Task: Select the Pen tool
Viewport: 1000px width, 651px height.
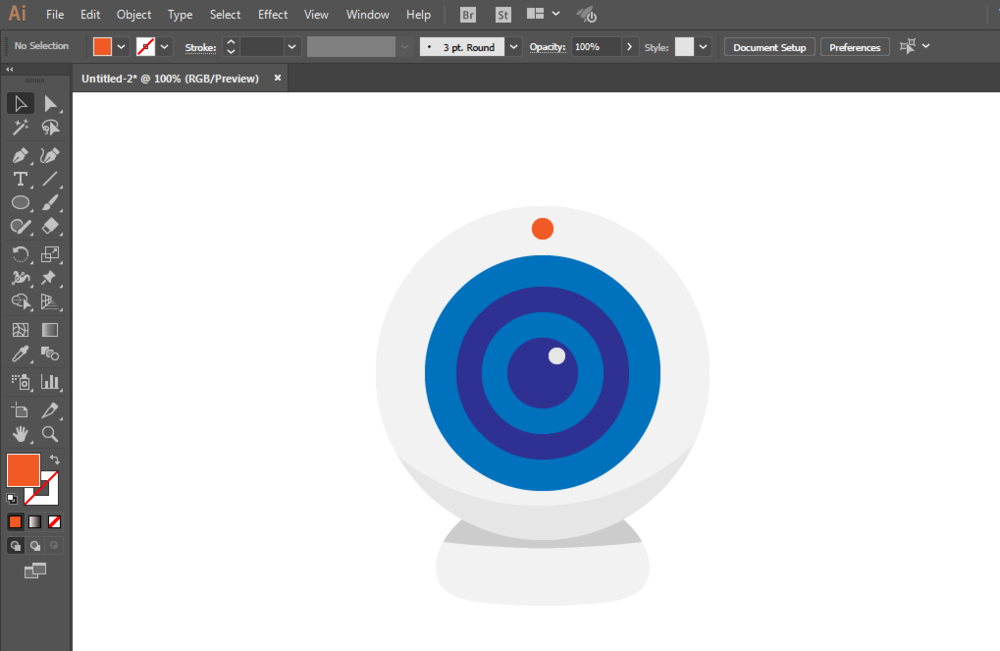Action: pos(20,156)
